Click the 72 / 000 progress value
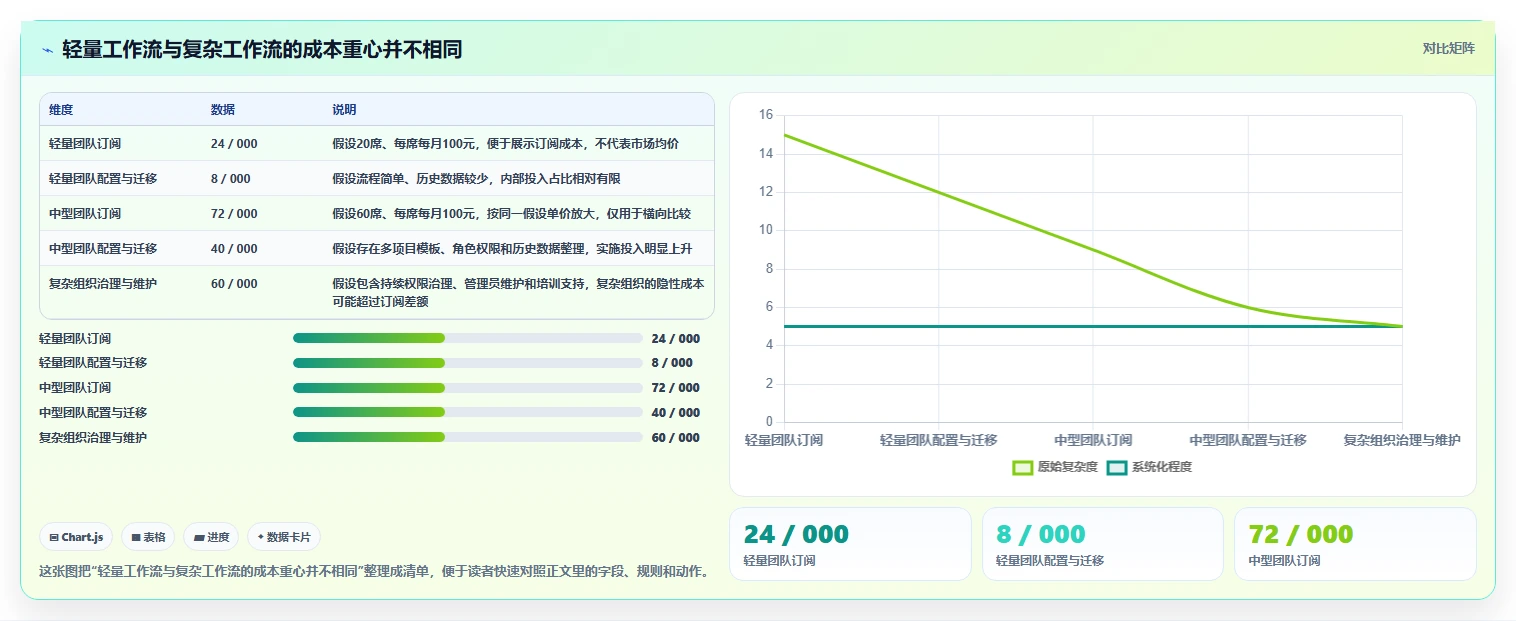Image resolution: width=1516 pixels, height=621 pixels. 675,388
